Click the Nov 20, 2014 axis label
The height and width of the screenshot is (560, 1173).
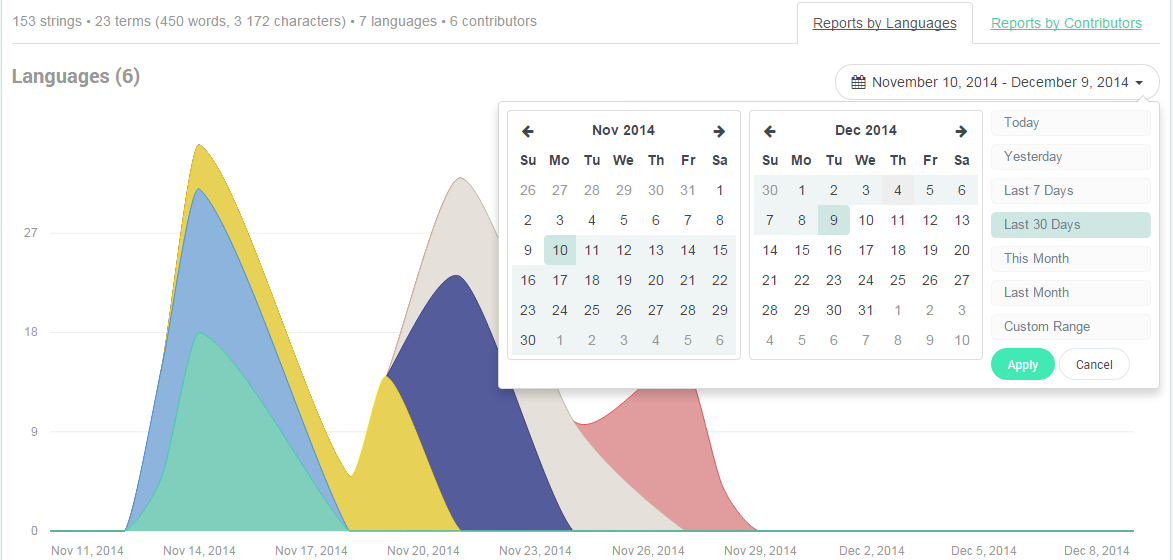pyautogui.click(x=423, y=551)
